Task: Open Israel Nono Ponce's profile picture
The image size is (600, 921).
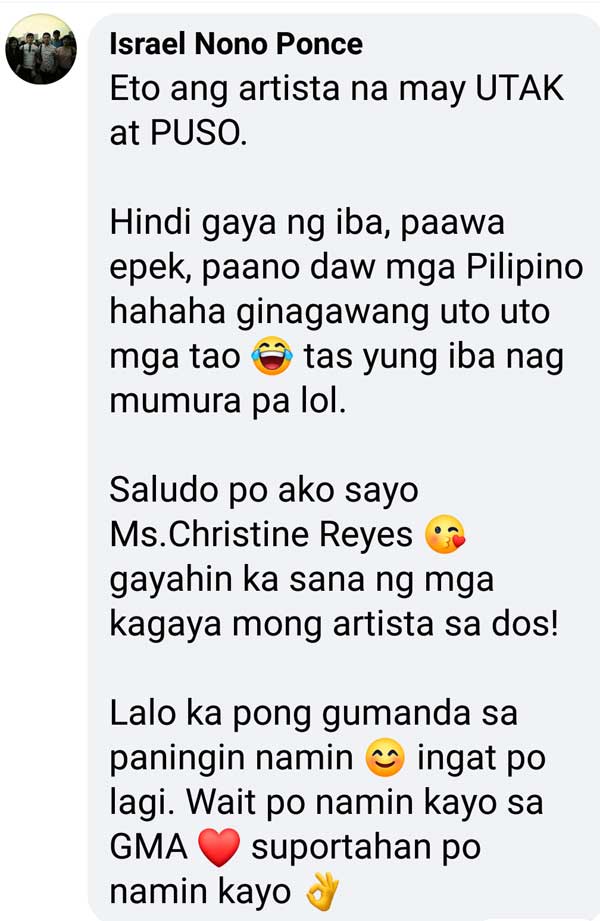Action: point(41,49)
